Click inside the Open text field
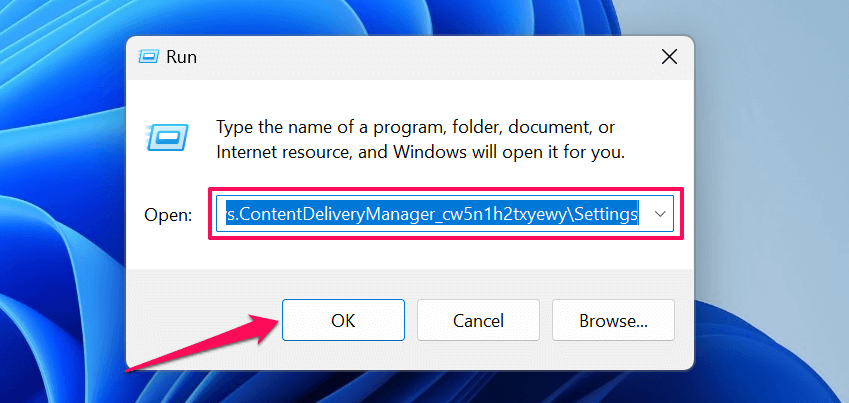 [432, 214]
